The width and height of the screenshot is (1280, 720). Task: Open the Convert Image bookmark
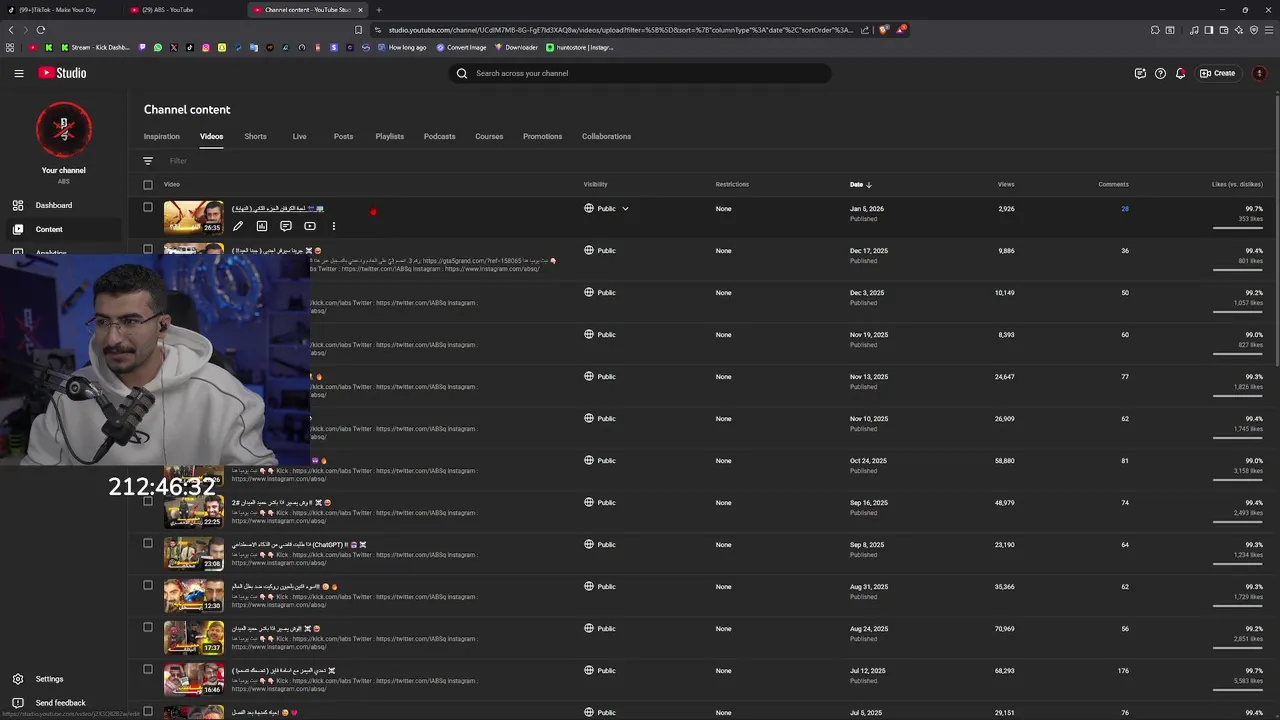coord(461,47)
